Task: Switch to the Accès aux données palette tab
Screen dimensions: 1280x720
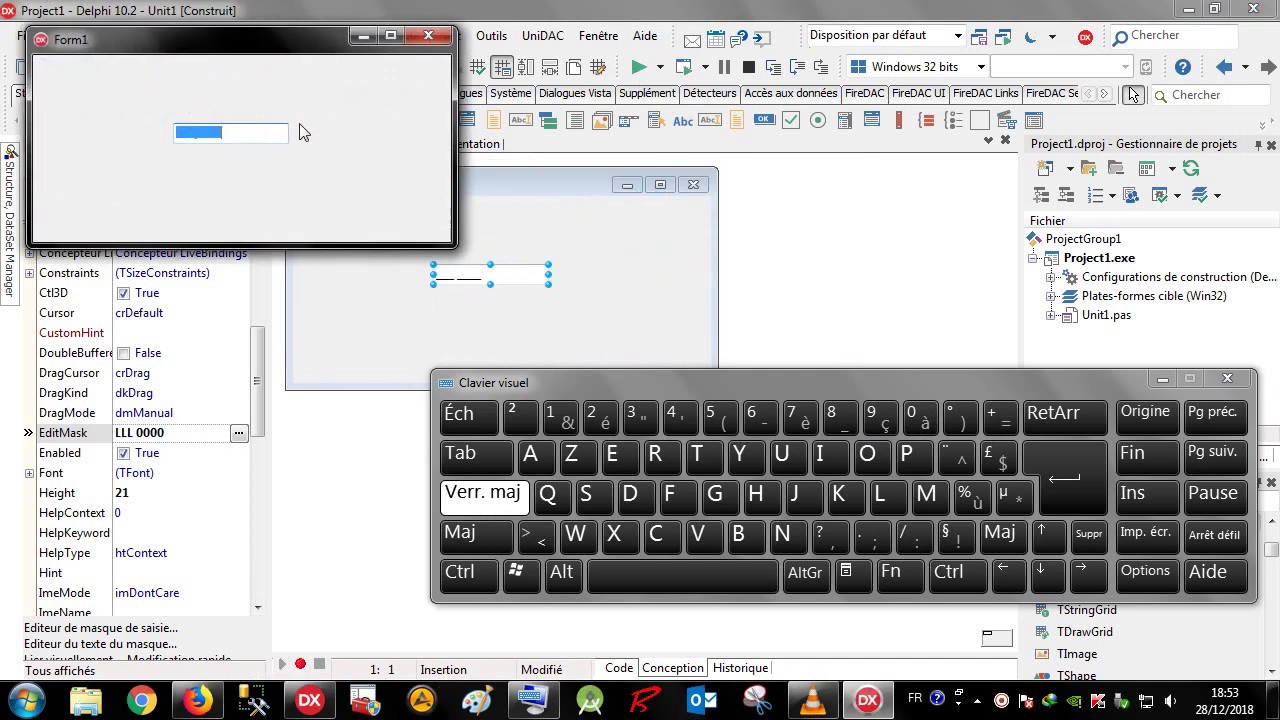Action: click(x=791, y=93)
